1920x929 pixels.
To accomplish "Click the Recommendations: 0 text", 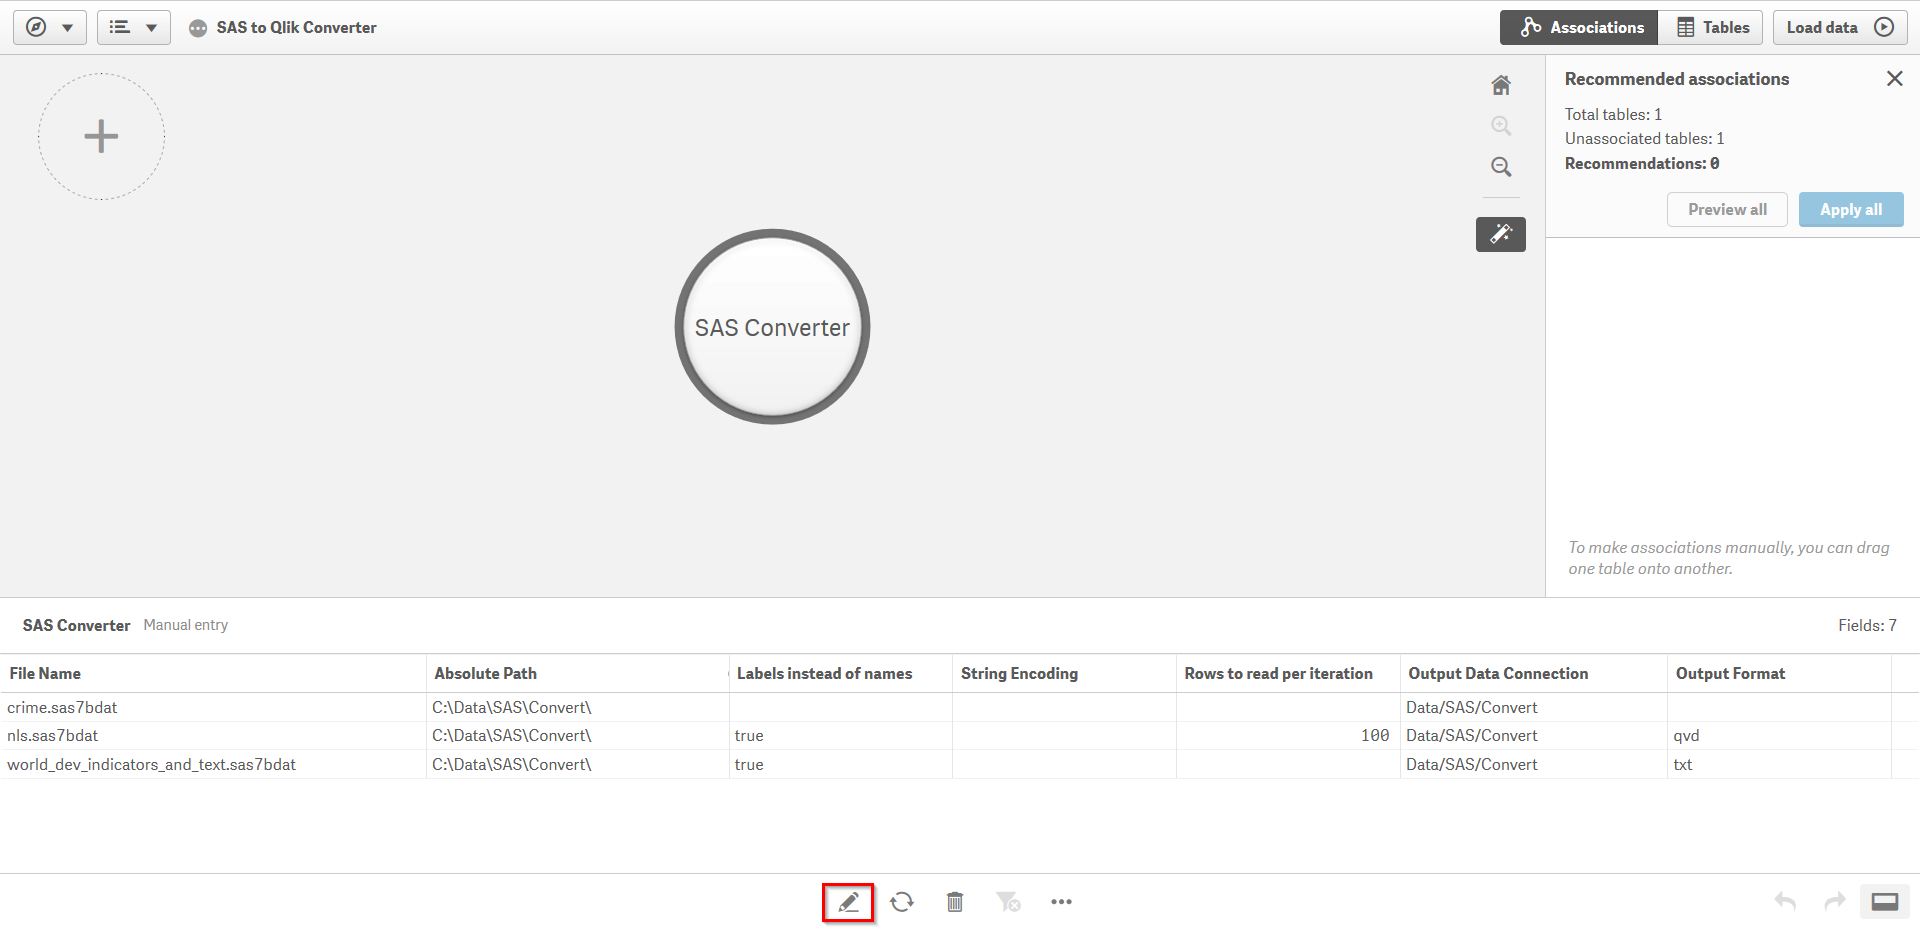I will coord(1642,163).
